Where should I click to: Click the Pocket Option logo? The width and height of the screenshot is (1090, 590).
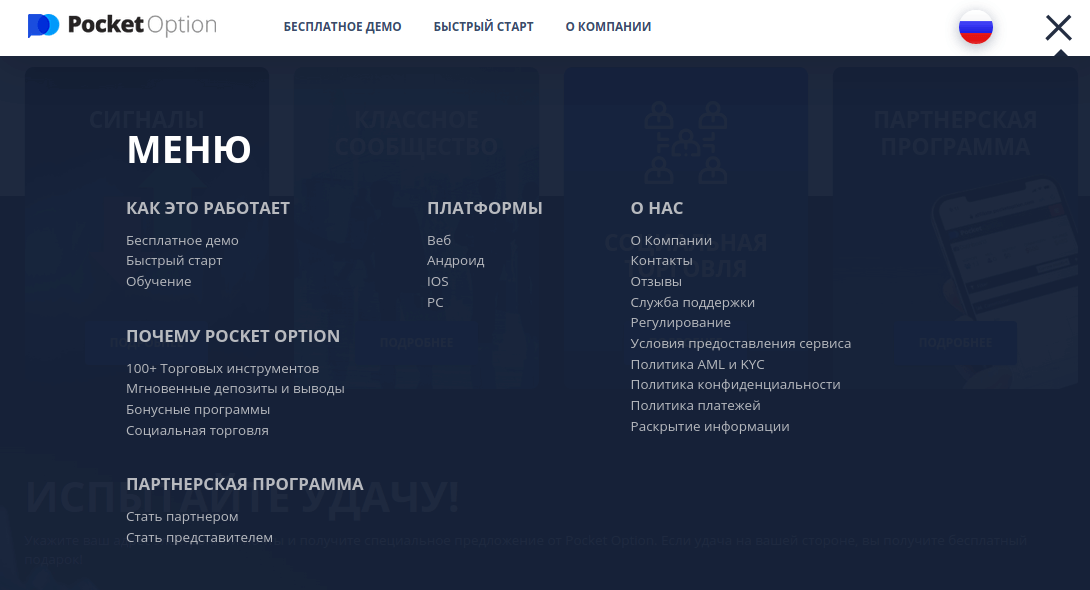click(x=122, y=26)
